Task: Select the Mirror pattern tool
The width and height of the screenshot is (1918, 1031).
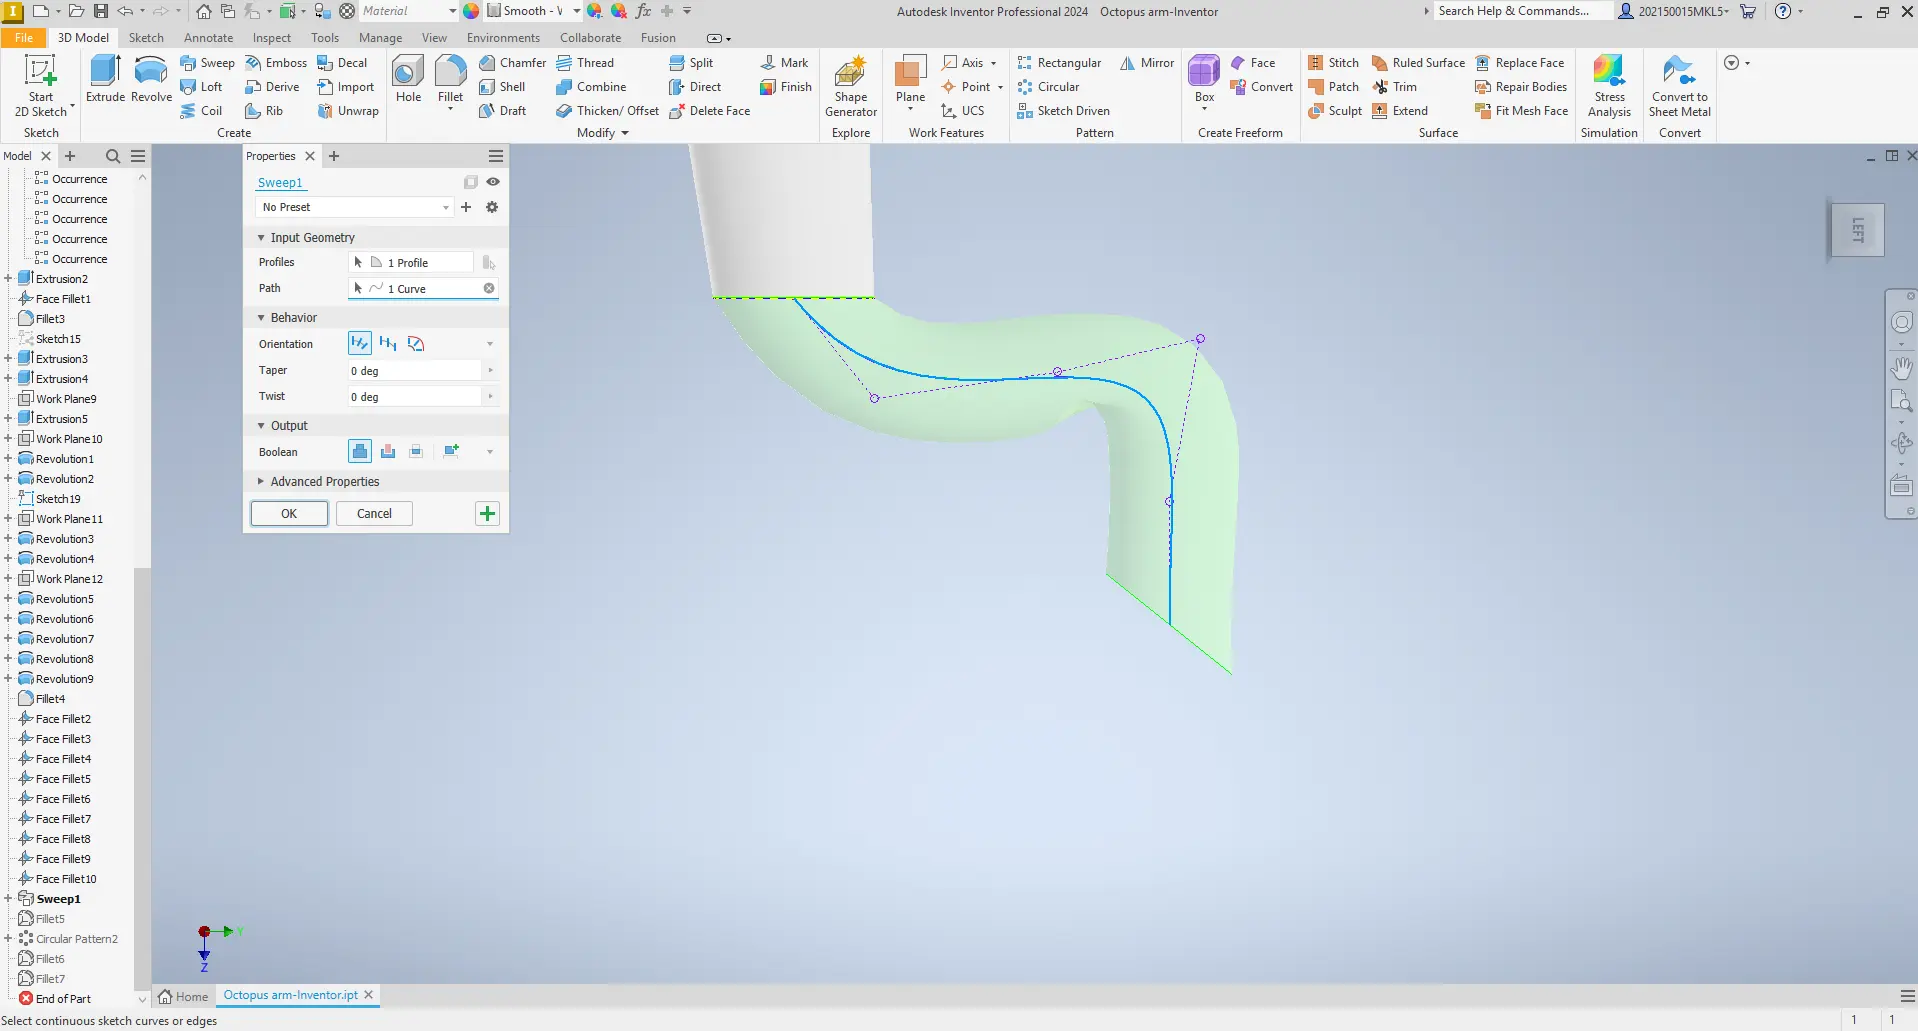Action: [1146, 62]
